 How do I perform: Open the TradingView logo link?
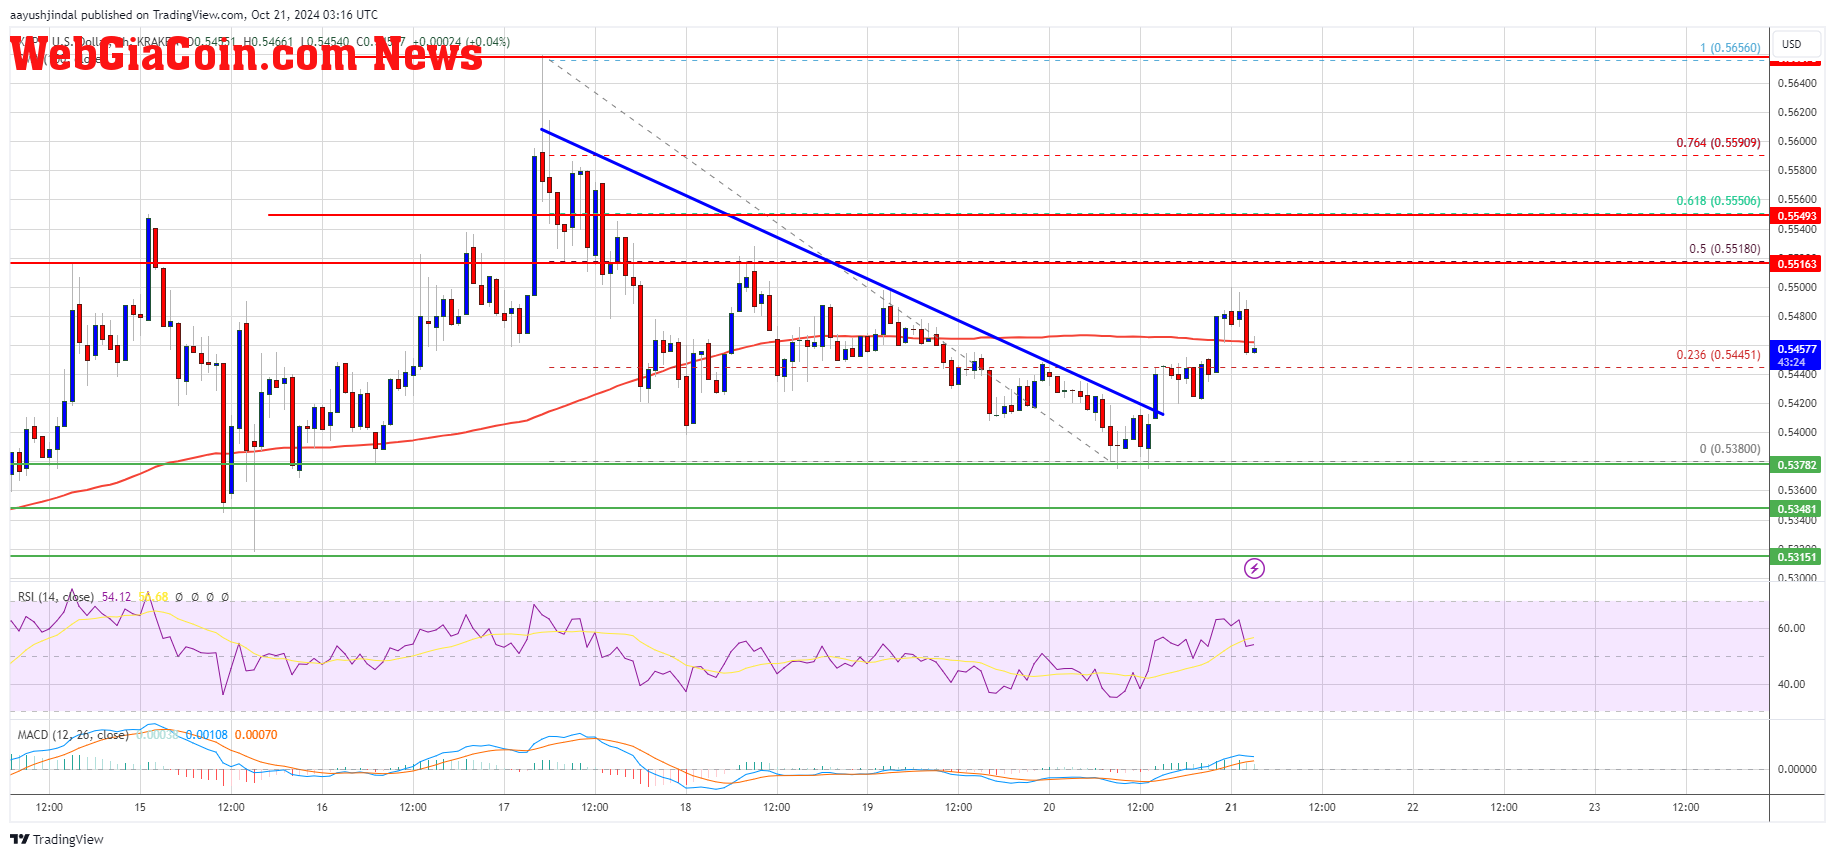(57, 839)
